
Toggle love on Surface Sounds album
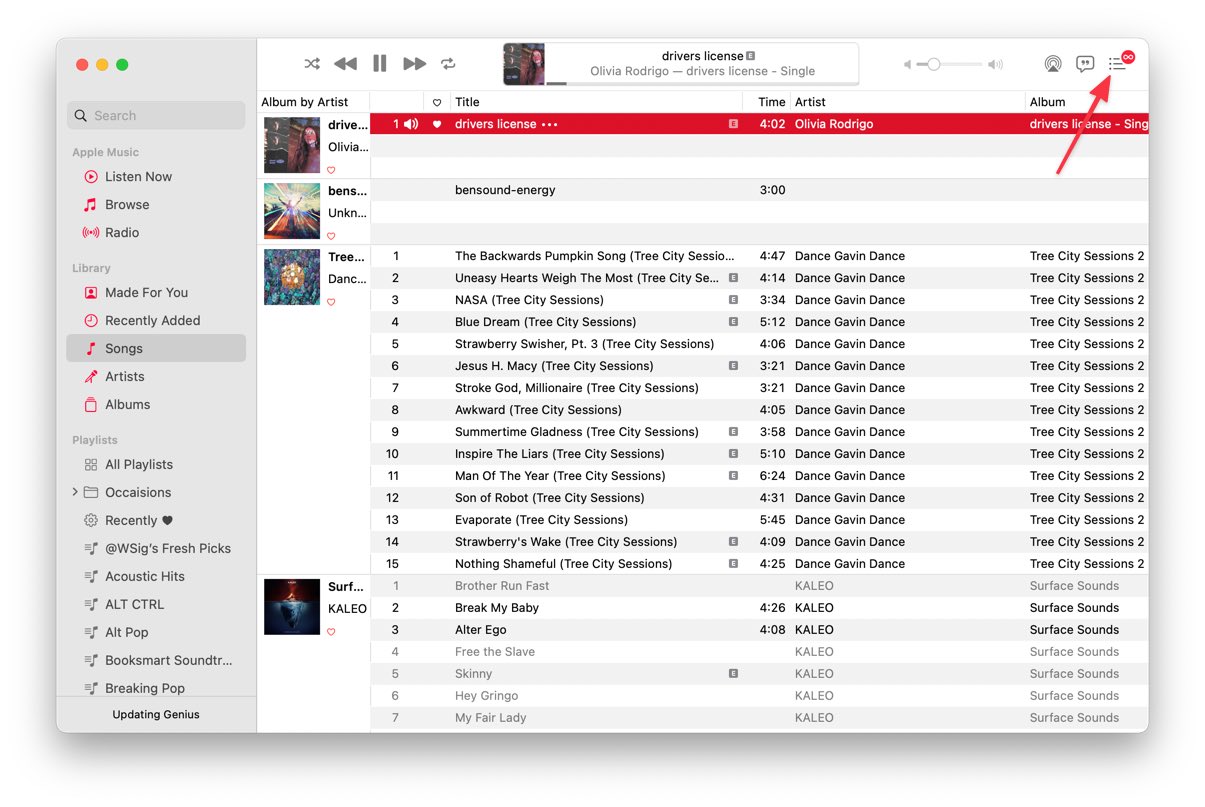click(x=331, y=632)
